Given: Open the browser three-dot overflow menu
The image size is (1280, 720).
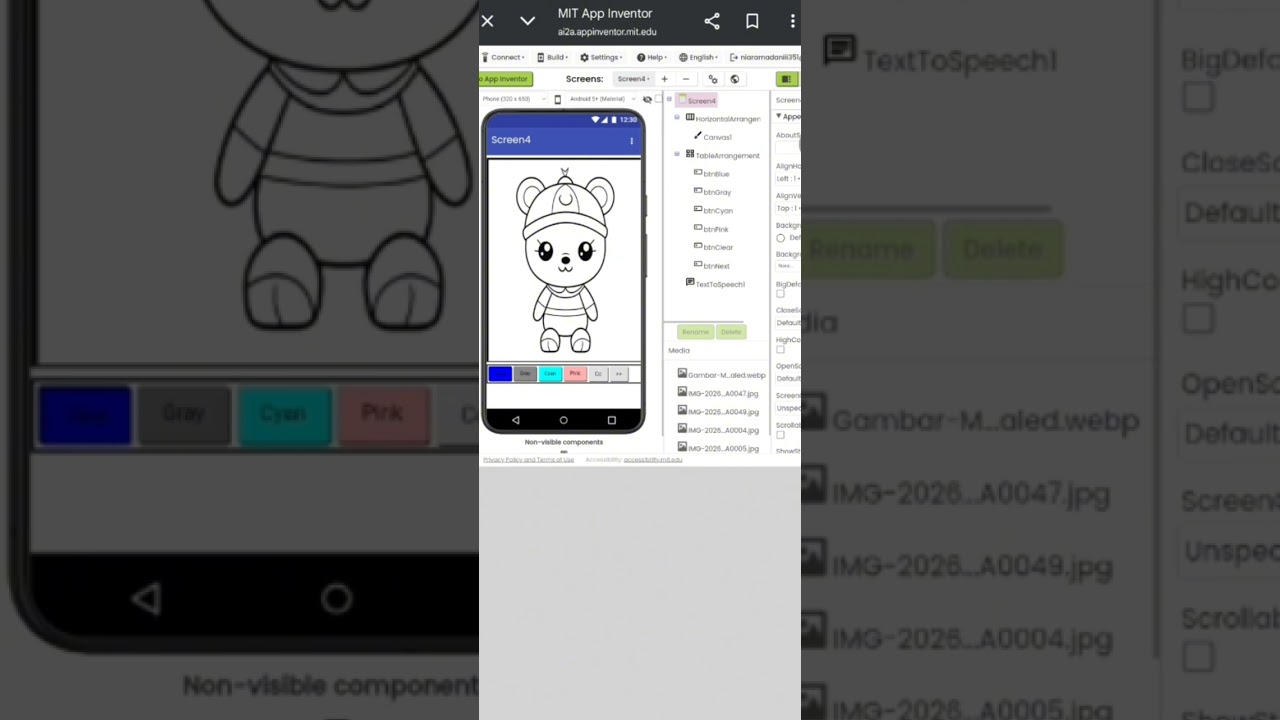Looking at the screenshot, I should click(x=792, y=21).
